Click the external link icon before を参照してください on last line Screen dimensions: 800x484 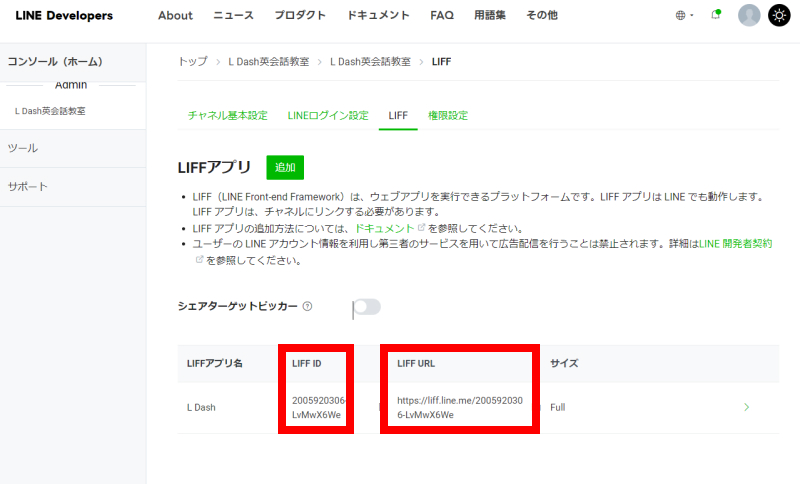tap(199, 260)
